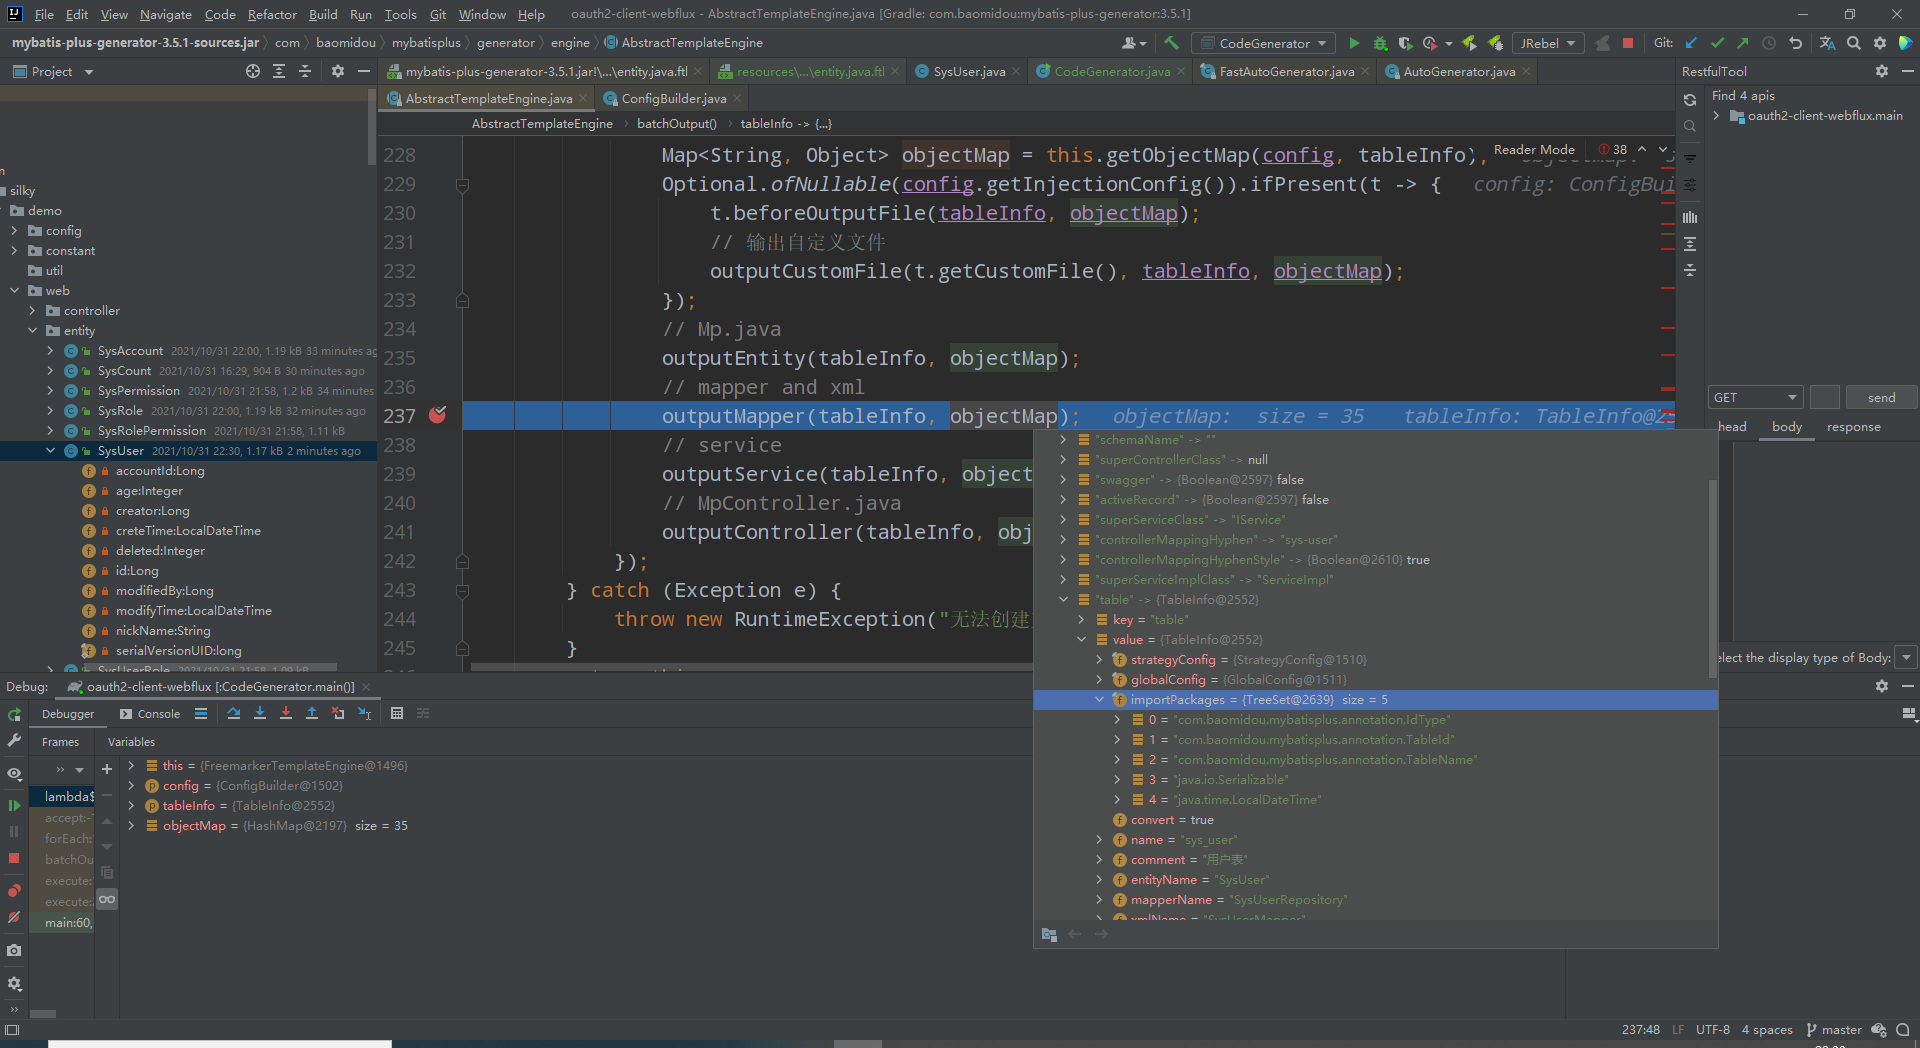The height and width of the screenshot is (1048, 1920).
Task: Click the popup vertical scrollbar
Action: [1712, 580]
